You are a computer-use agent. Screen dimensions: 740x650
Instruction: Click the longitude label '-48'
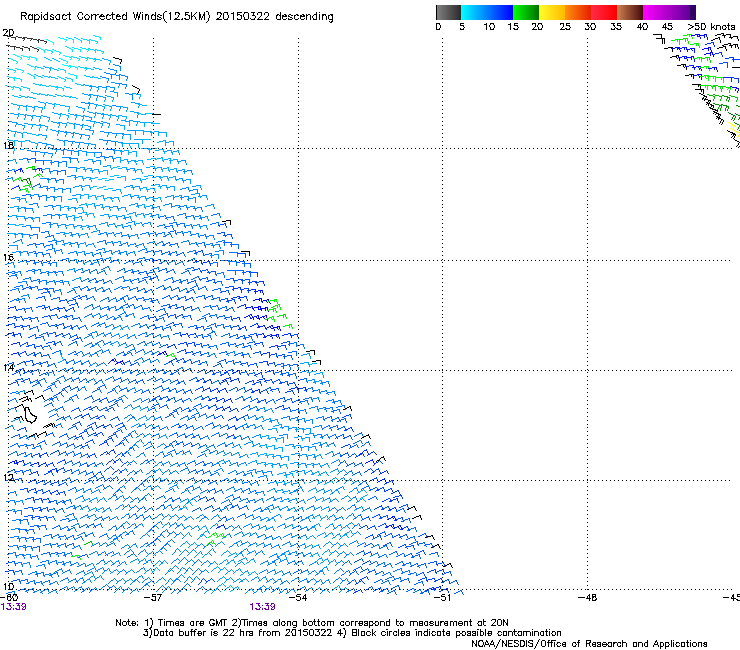587,598
